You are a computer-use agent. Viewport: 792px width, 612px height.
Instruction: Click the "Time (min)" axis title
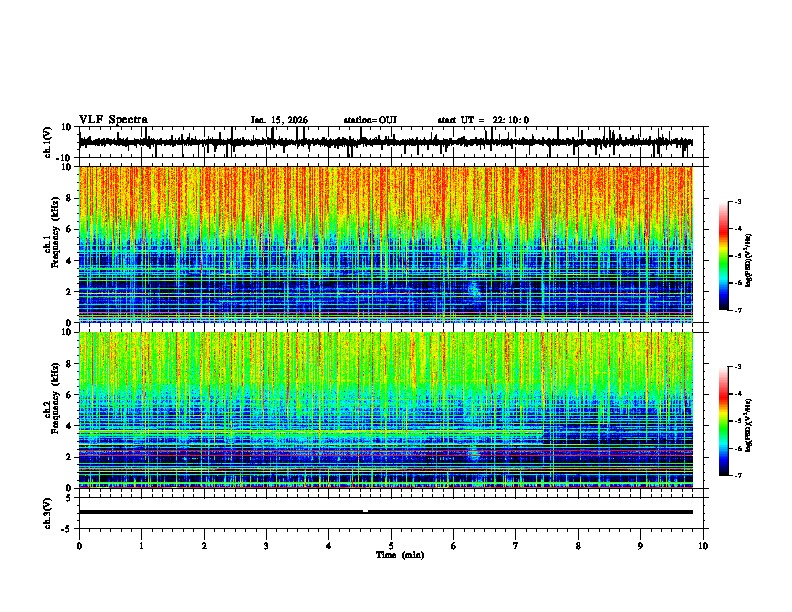(x=400, y=555)
